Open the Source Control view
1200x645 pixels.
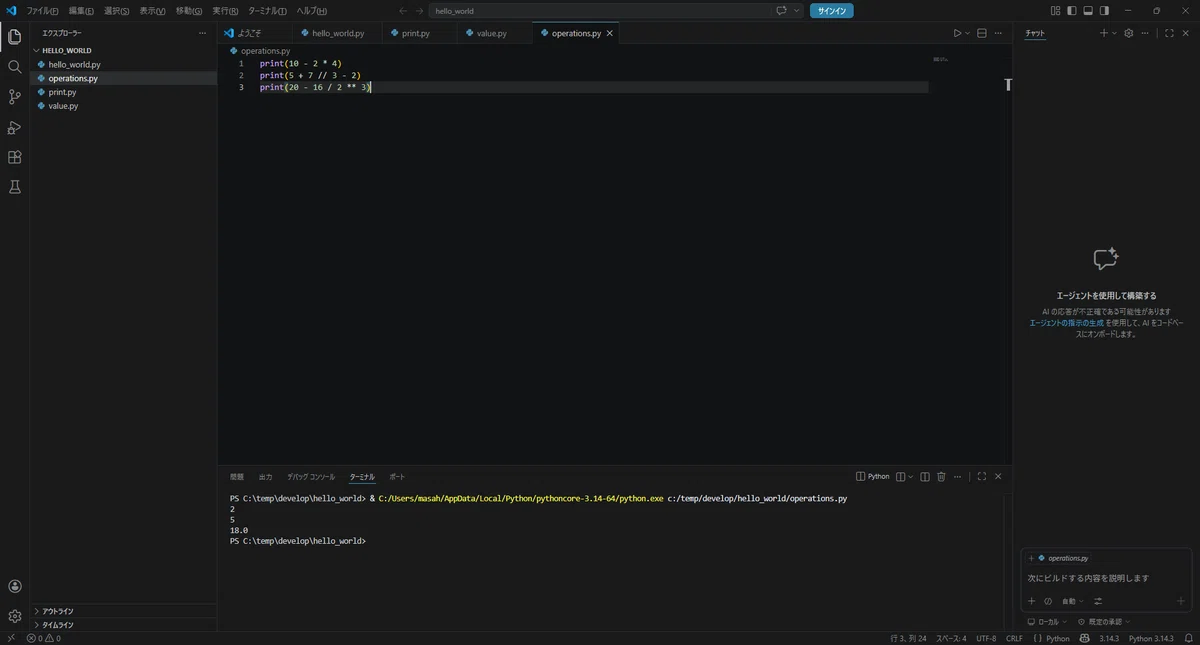click(14, 97)
